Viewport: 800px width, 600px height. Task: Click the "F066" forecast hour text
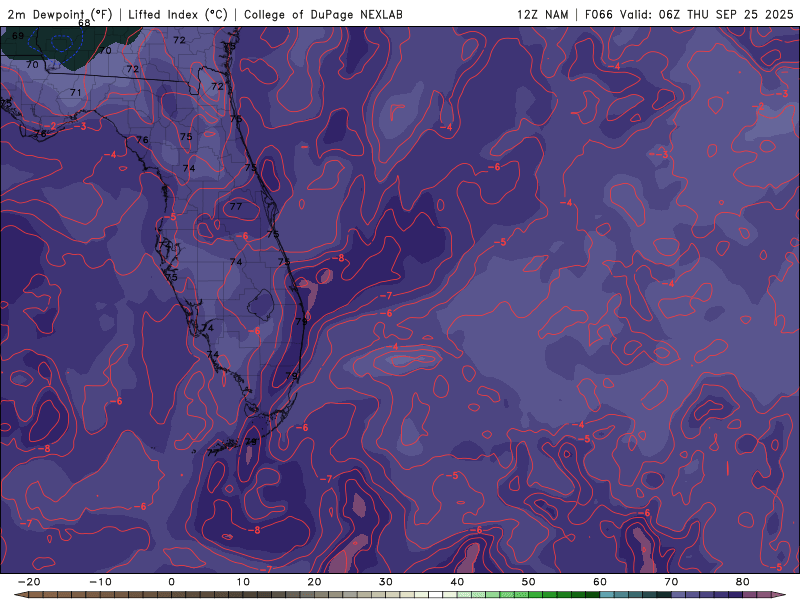598,14
